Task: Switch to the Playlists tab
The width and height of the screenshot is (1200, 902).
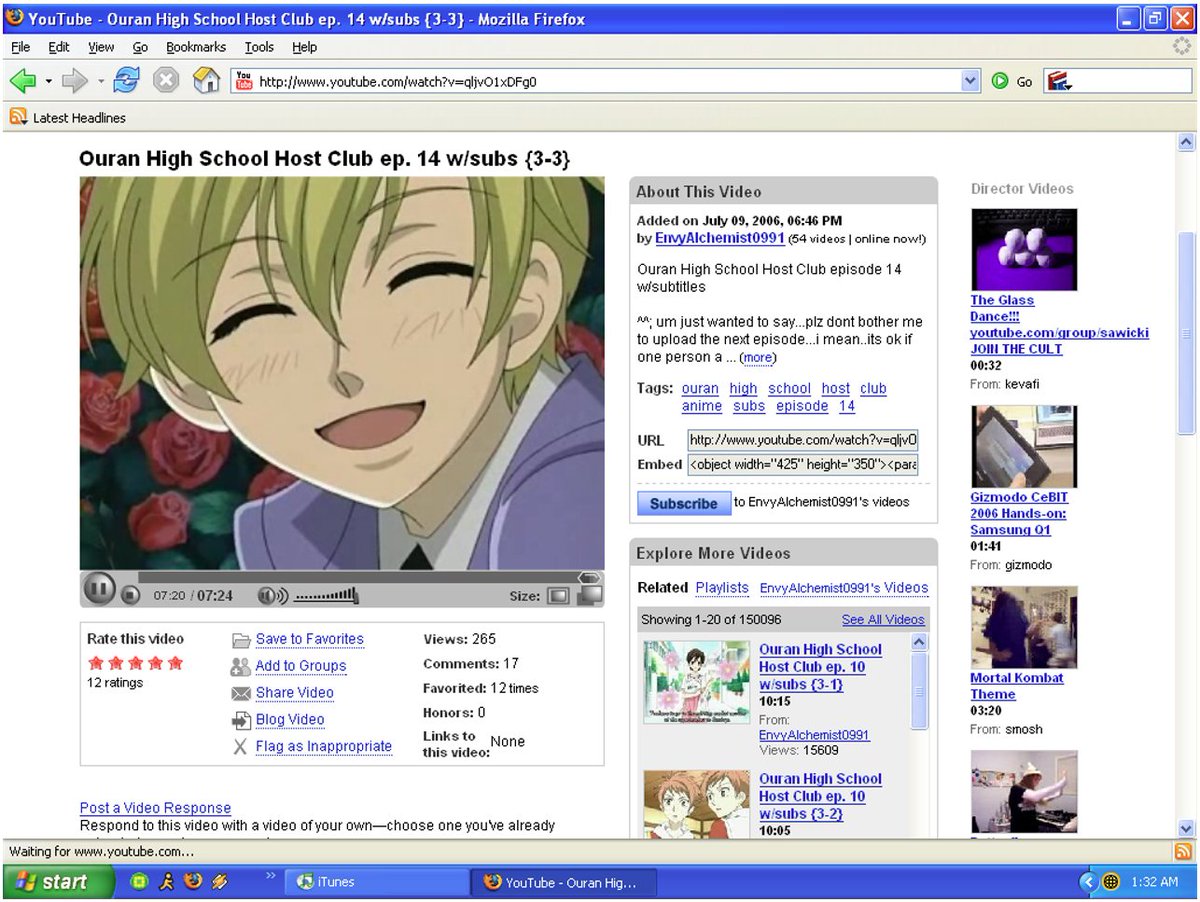Action: 722,588
